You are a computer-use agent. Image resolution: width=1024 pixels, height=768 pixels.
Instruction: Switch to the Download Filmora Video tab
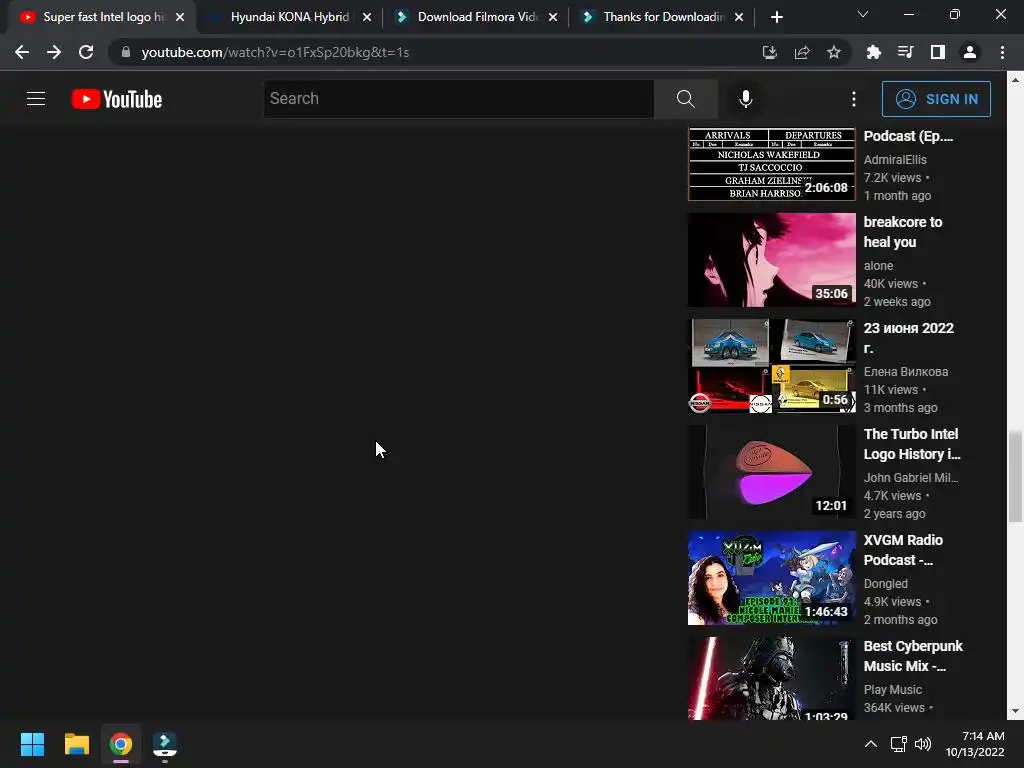pos(477,17)
